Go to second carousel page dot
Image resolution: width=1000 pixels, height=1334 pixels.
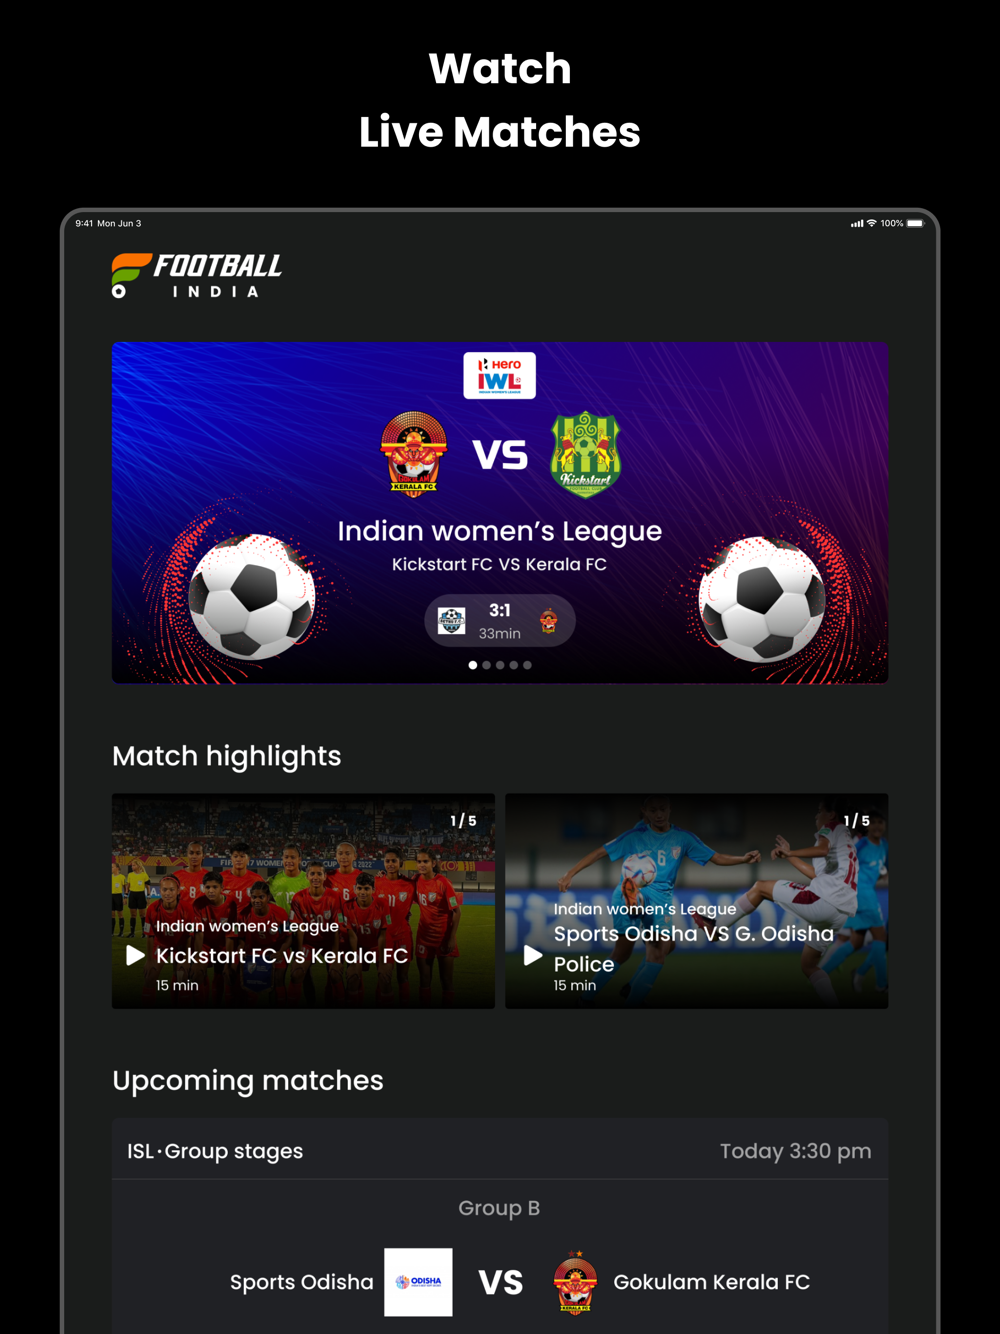click(x=487, y=665)
